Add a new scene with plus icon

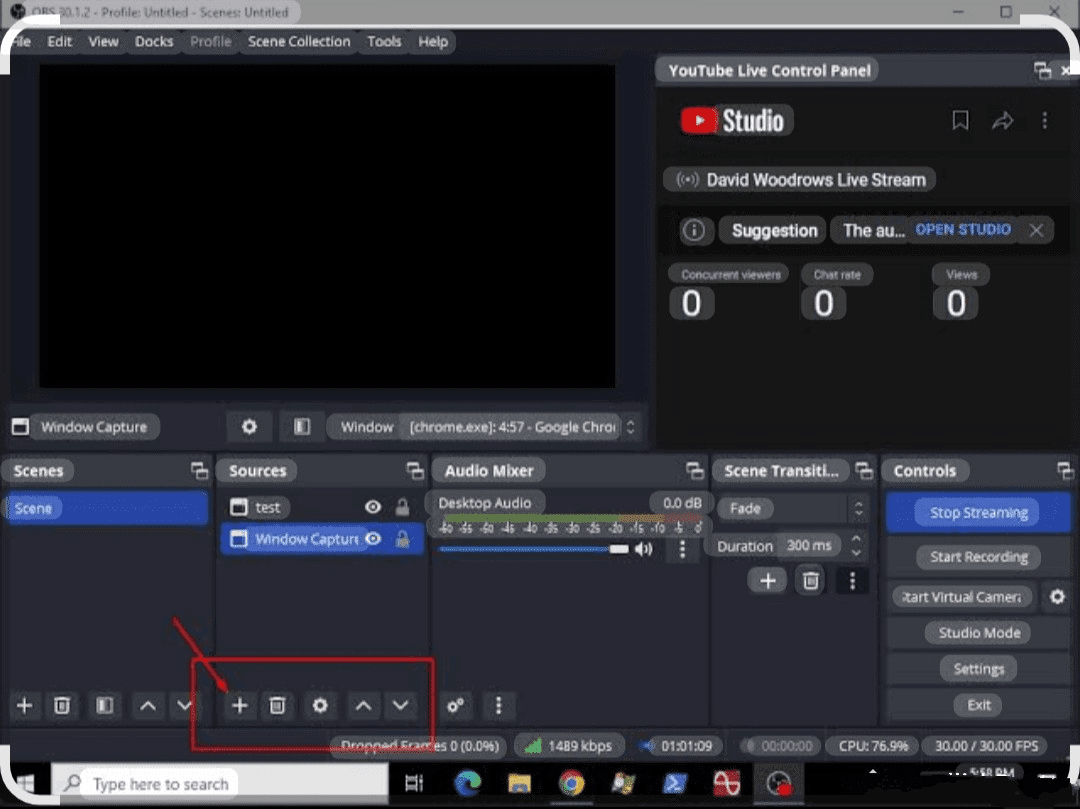[25, 706]
